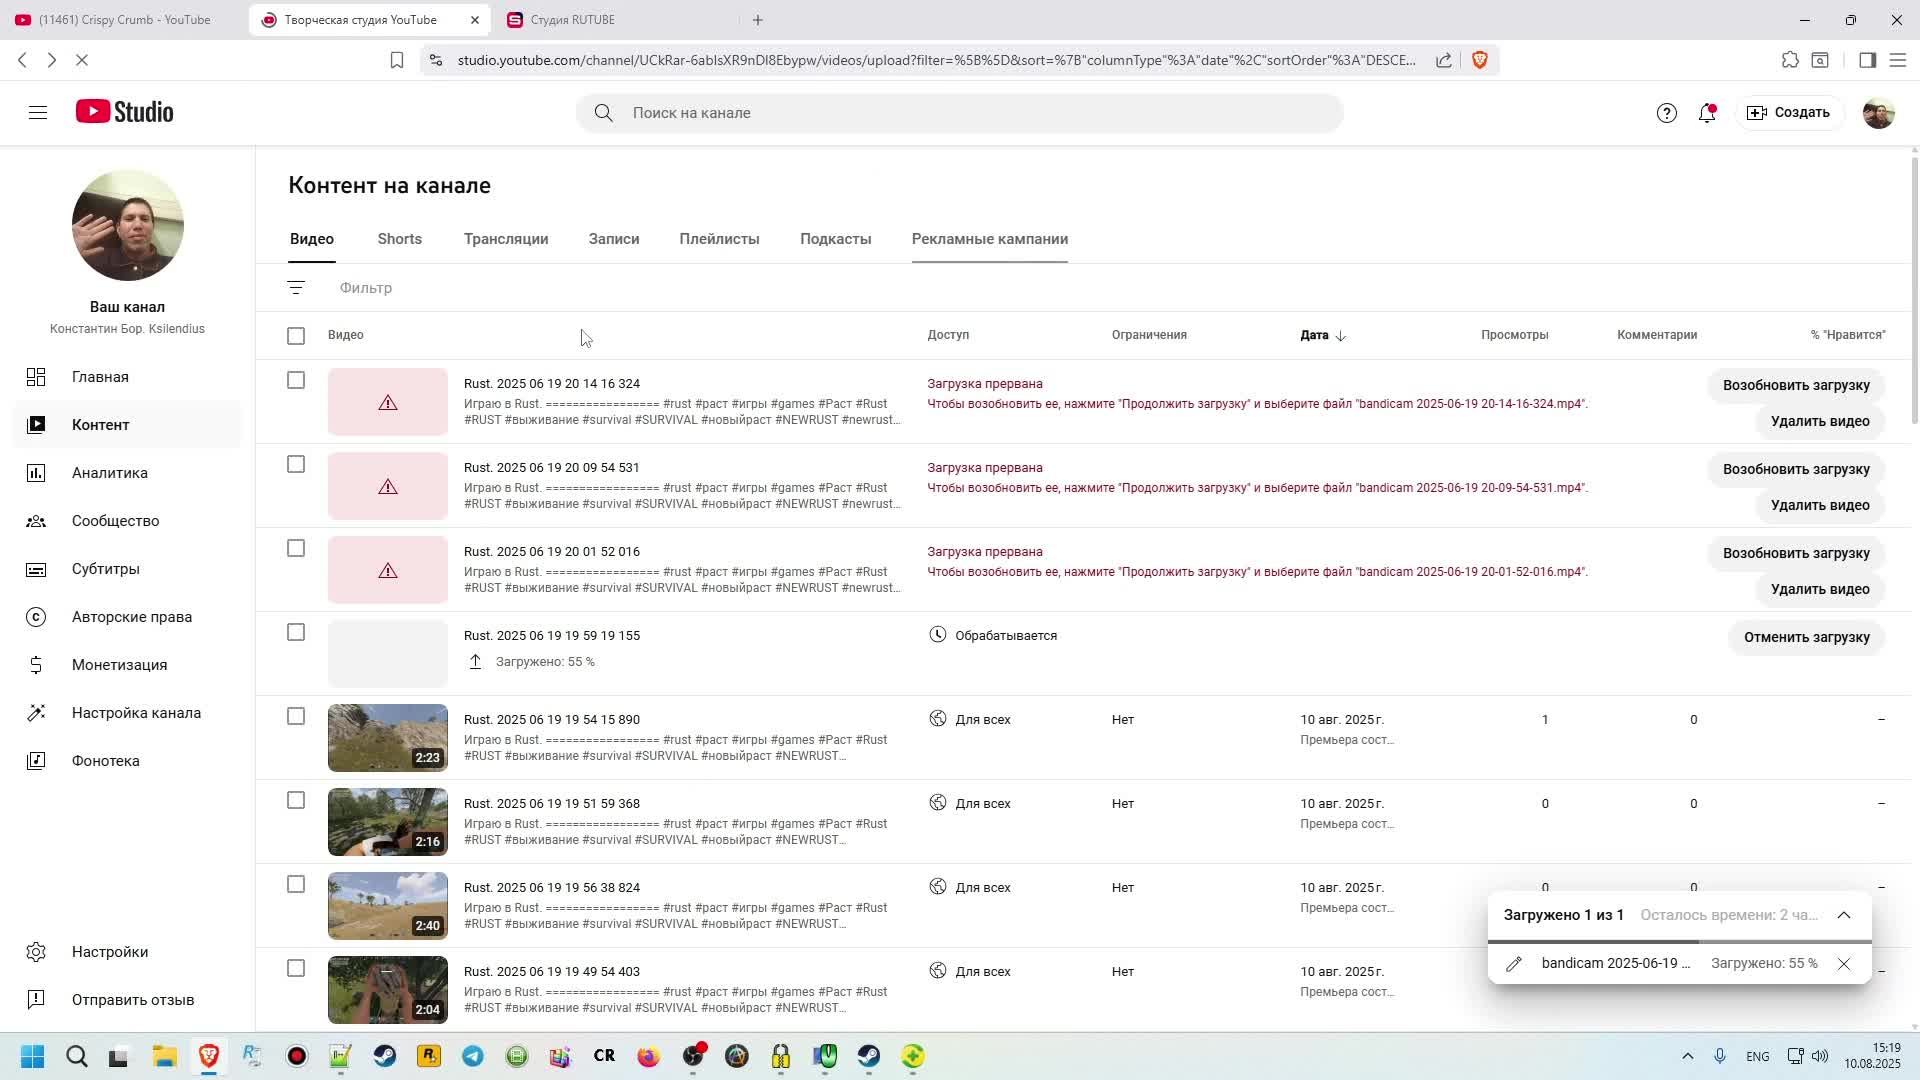Switch to the Плейлисты tab
This screenshot has width=1920, height=1080.
[x=719, y=239]
